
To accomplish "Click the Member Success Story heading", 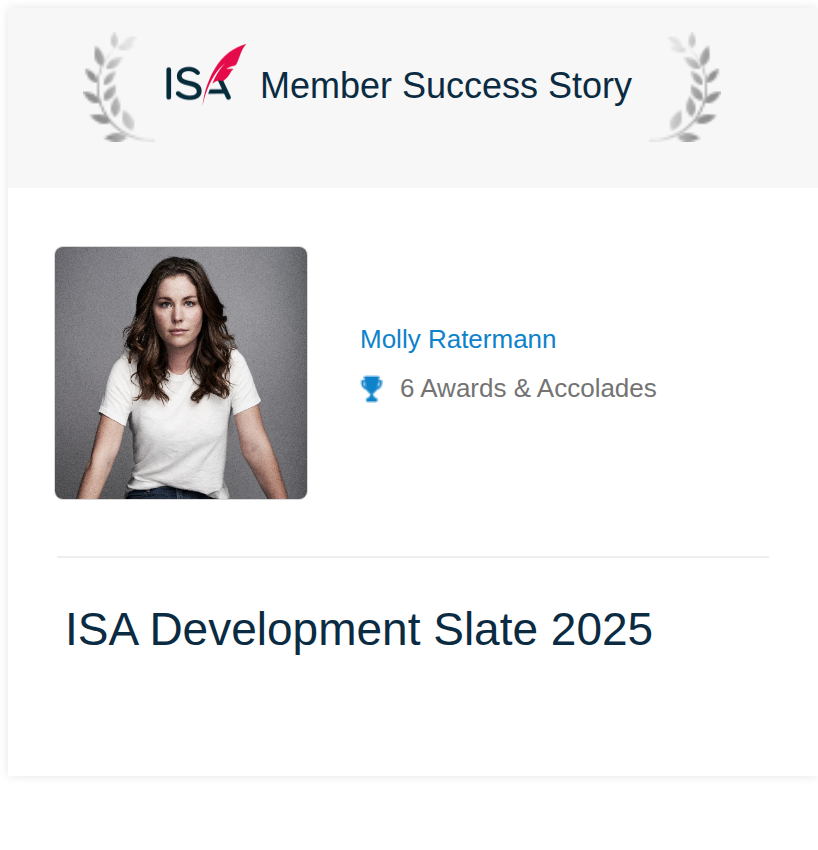I will tap(446, 86).
